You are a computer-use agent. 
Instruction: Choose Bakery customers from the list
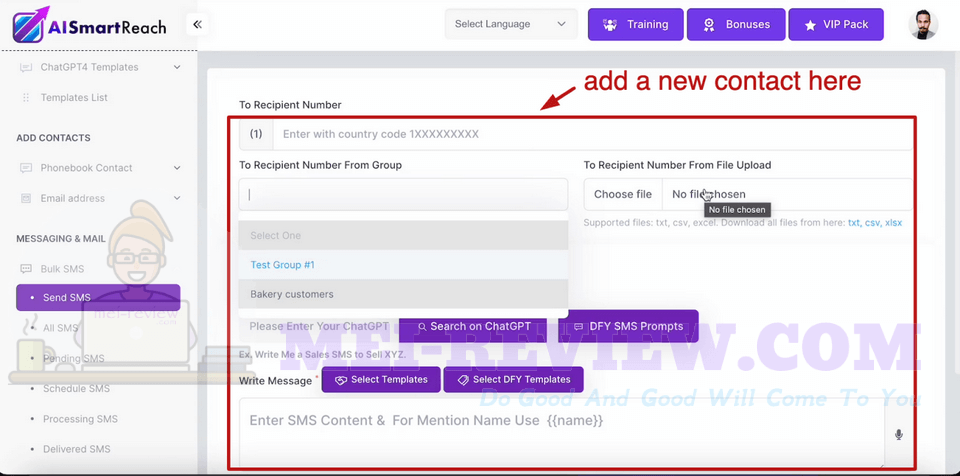pyautogui.click(x=403, y=294)
